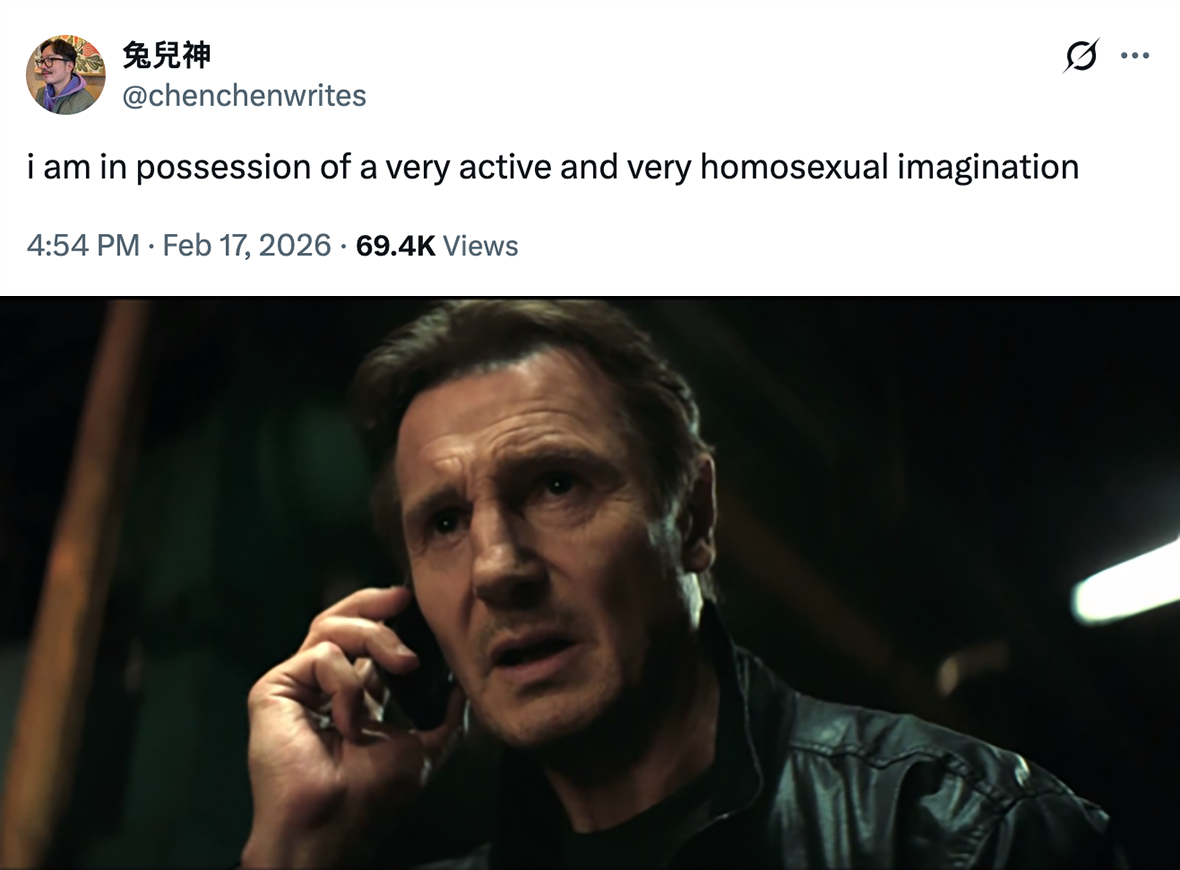The width and height of the screenshot is (1180, 870).
Task: Click the 69.4K view count number
Action: (396, 245)
